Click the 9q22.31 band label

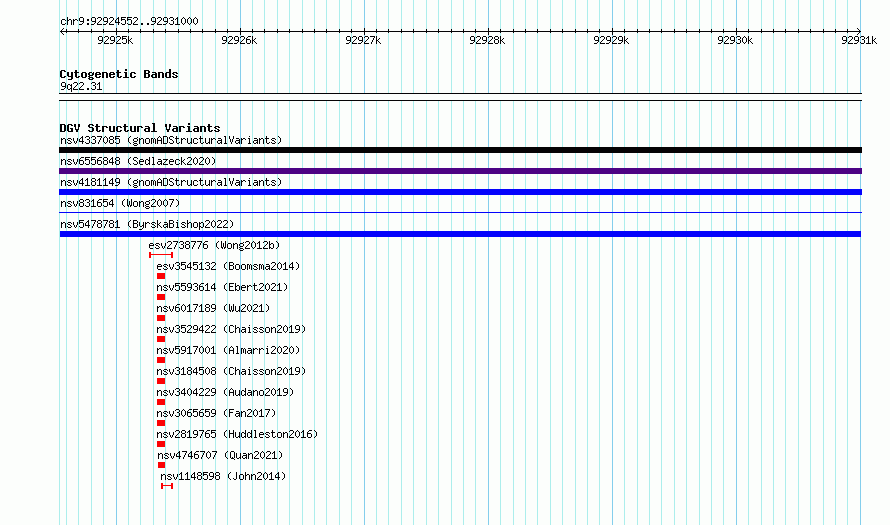point(81,86)
